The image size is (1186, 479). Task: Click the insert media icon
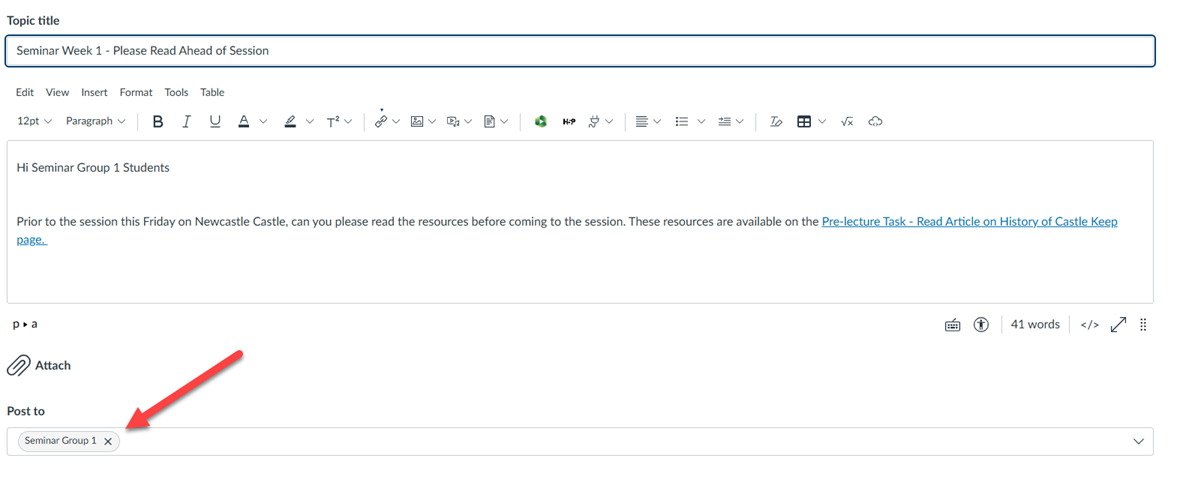(453, 121)
